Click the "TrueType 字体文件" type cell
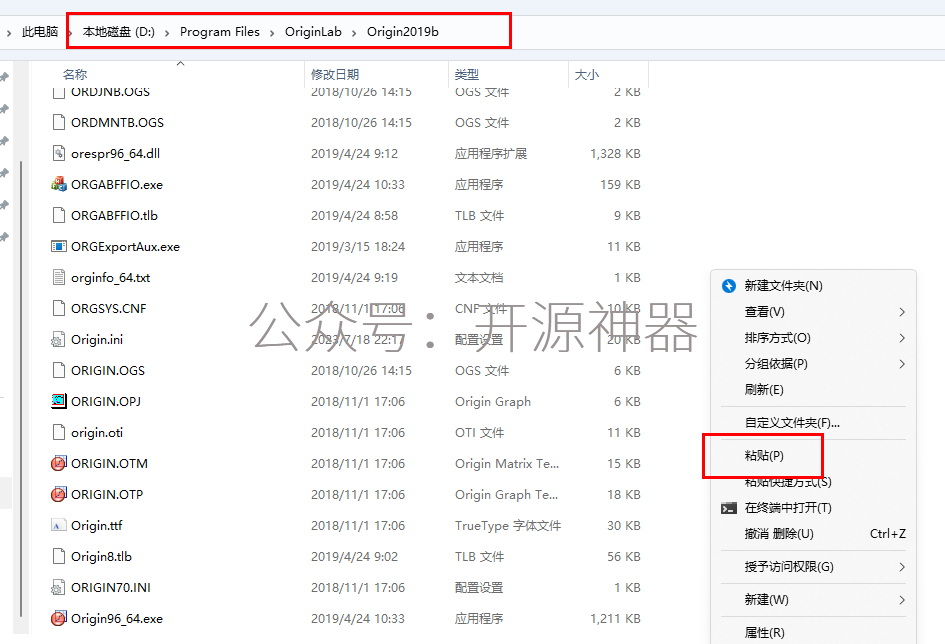 (508, 526)
